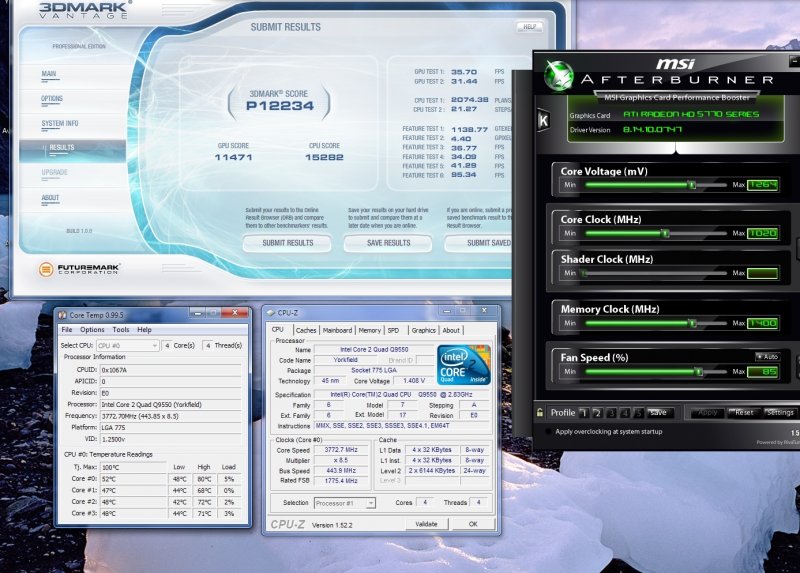Screen dimensions: 800x573
Task: Select the CPU tab in CPU-Z
Action: (278, 330)
